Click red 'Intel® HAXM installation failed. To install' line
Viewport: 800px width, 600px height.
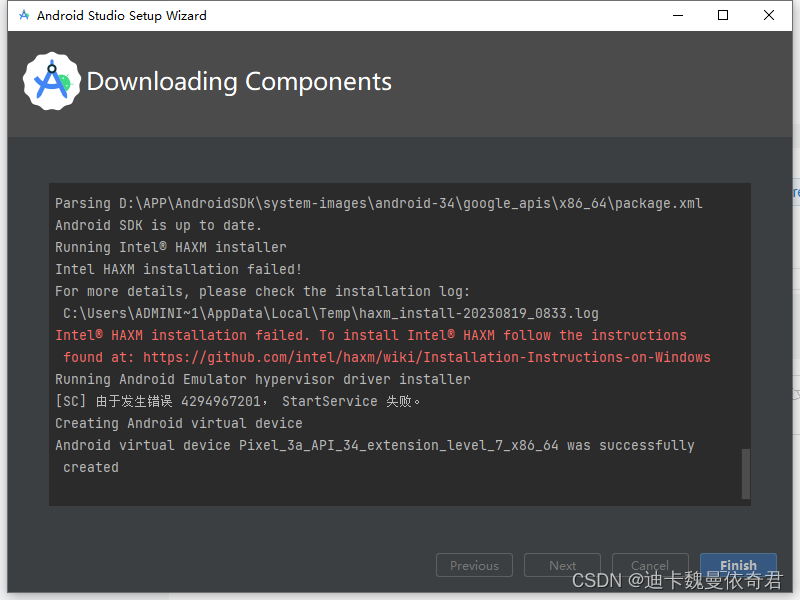click(371, 335)
